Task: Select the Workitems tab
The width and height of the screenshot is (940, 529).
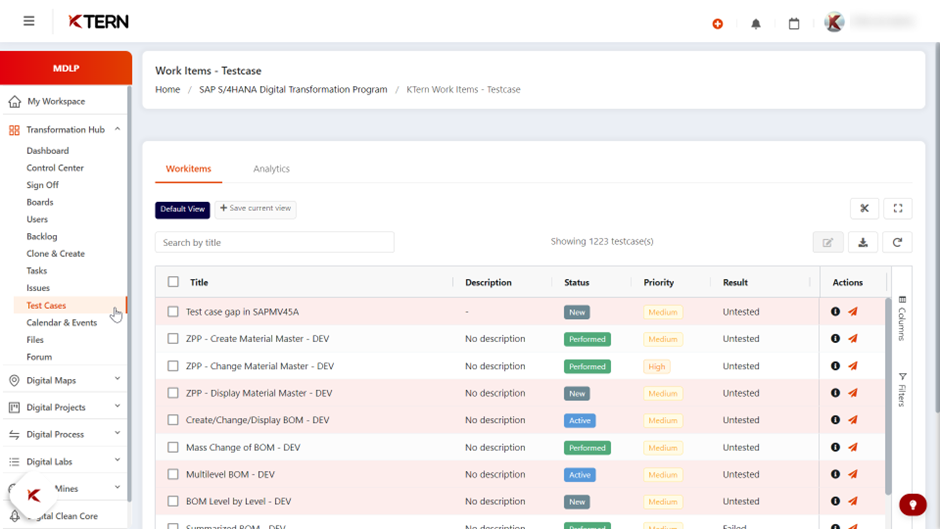Action: tap(188, 169)
